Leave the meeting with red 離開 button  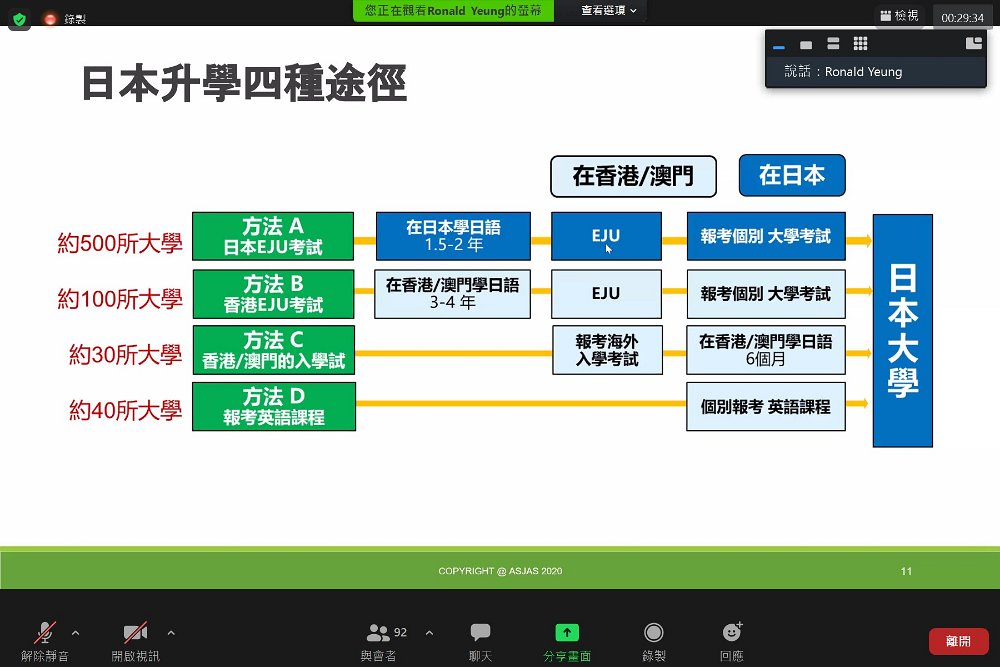click(x=959, y=641)
